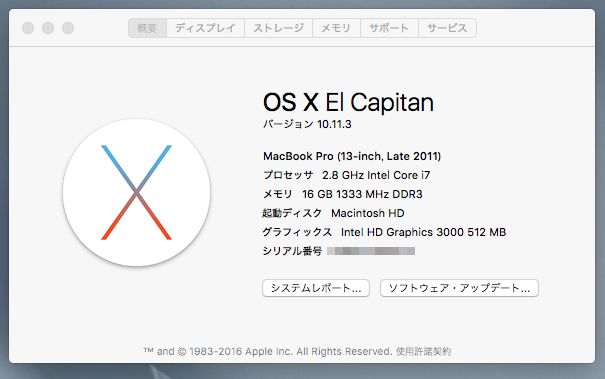The height and width of the screenshot is (379, 605).
Task: Click the Apple copyright notice text
Action: [x=268, y=351]
